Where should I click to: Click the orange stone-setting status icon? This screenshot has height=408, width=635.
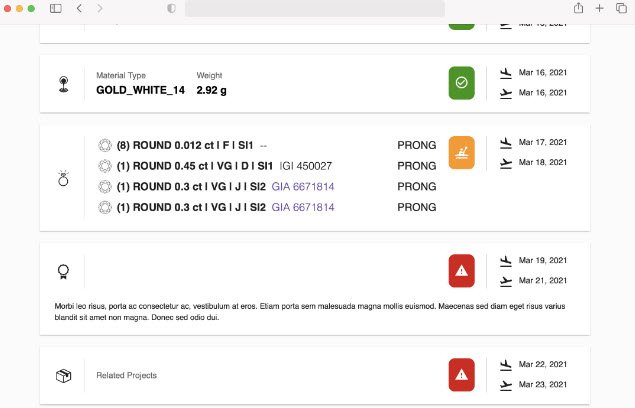[x=461, y=152]
